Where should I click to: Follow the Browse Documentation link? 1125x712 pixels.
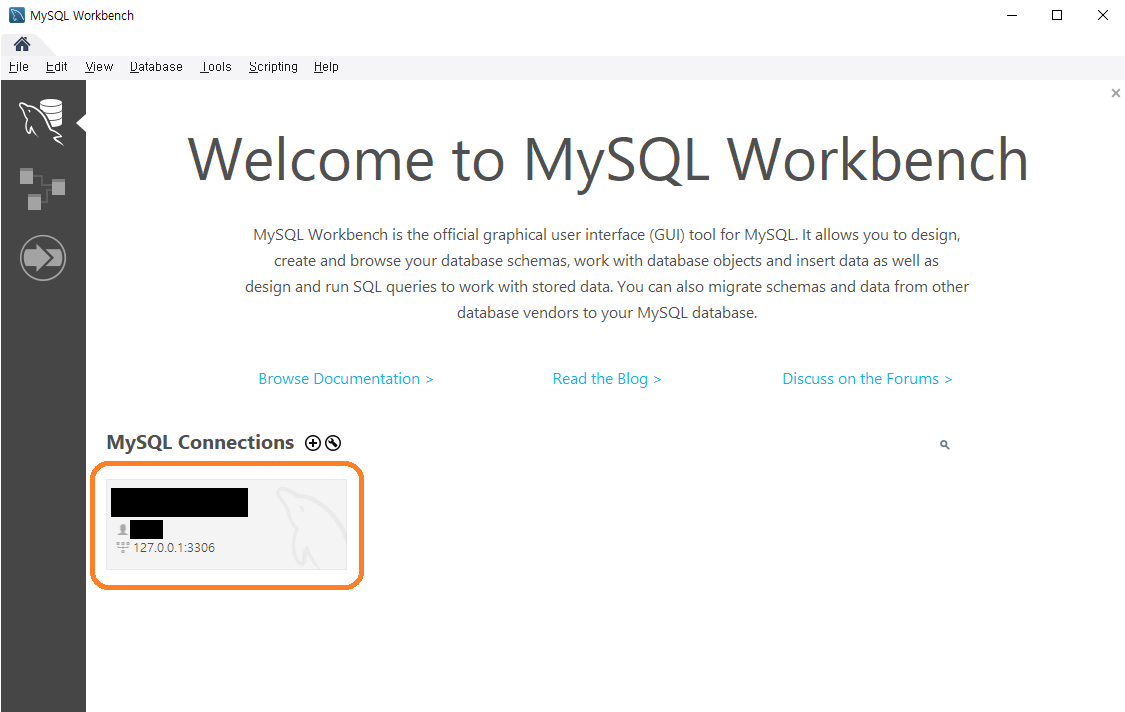pyautogui.click(x=346, y=379)
